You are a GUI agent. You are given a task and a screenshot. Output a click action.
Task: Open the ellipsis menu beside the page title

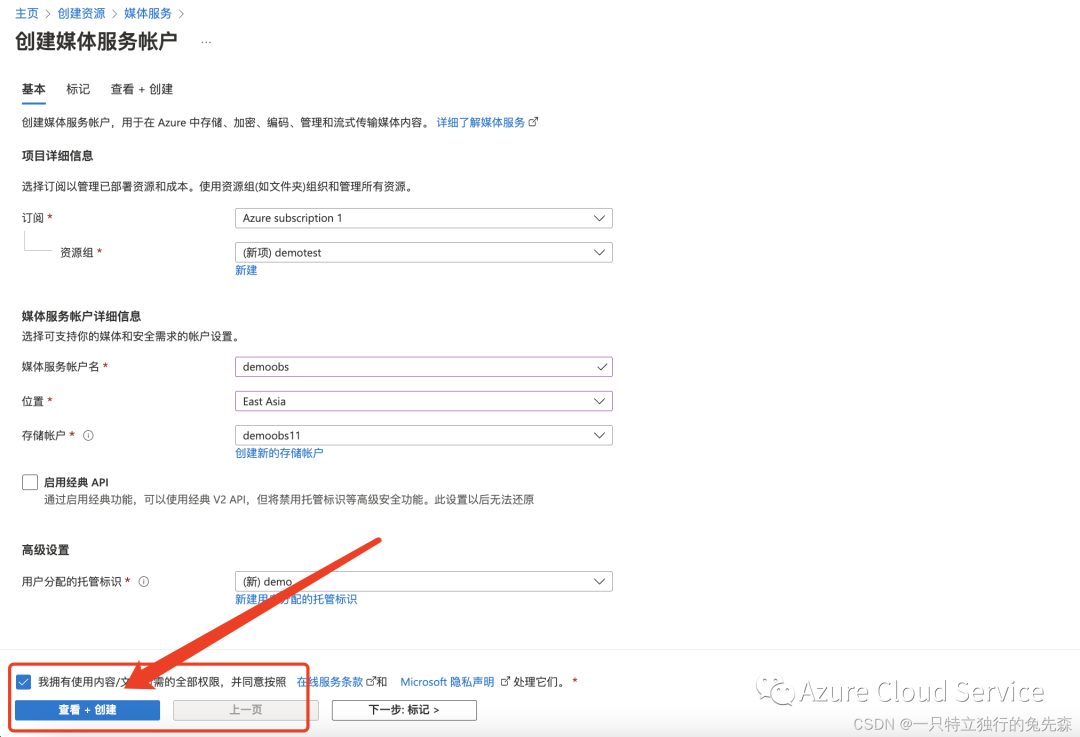[206, 42]
